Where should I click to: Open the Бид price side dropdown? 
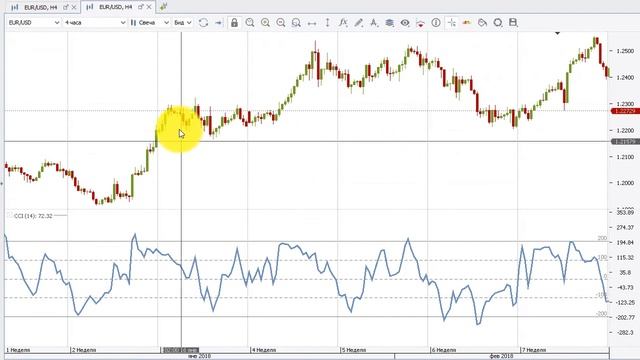point(182,23)
